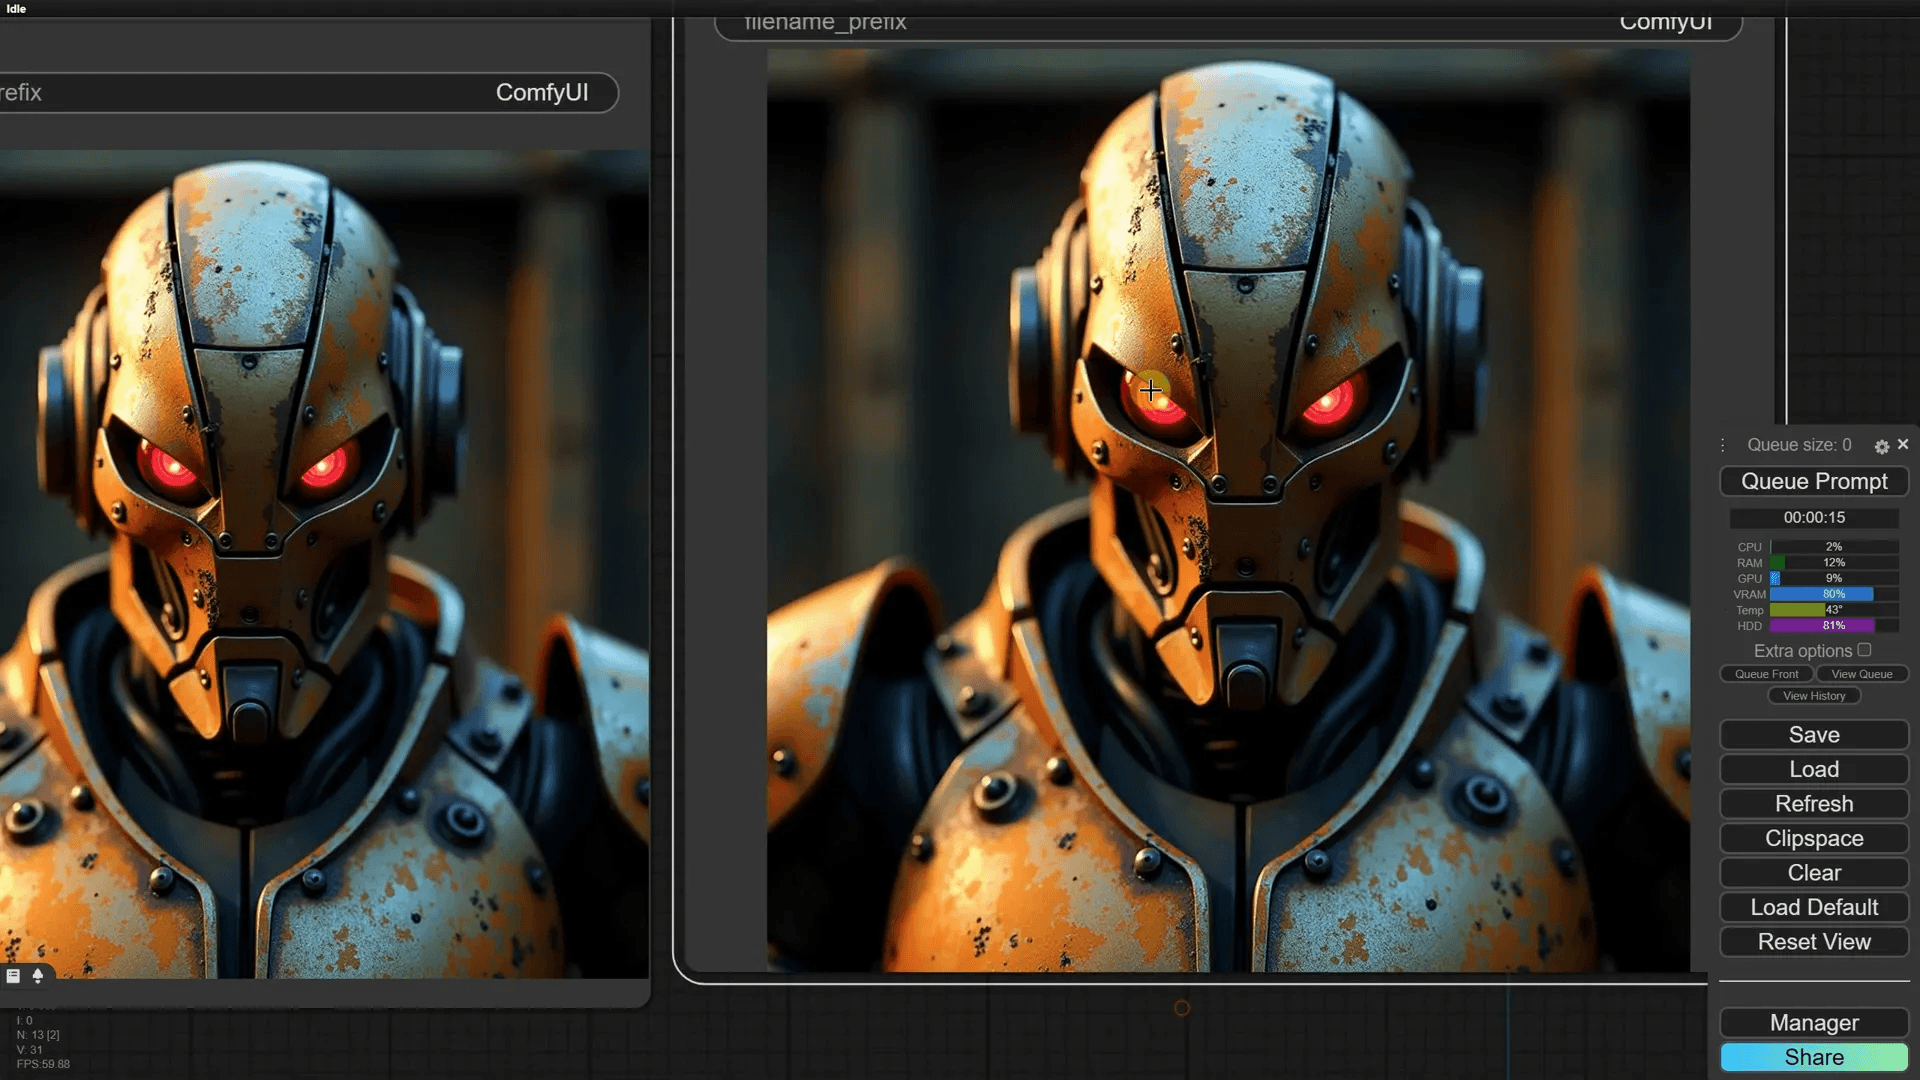Close the queue menu panel
The width and height of the screenshot is (1920, 1080).
[1903, 444]
